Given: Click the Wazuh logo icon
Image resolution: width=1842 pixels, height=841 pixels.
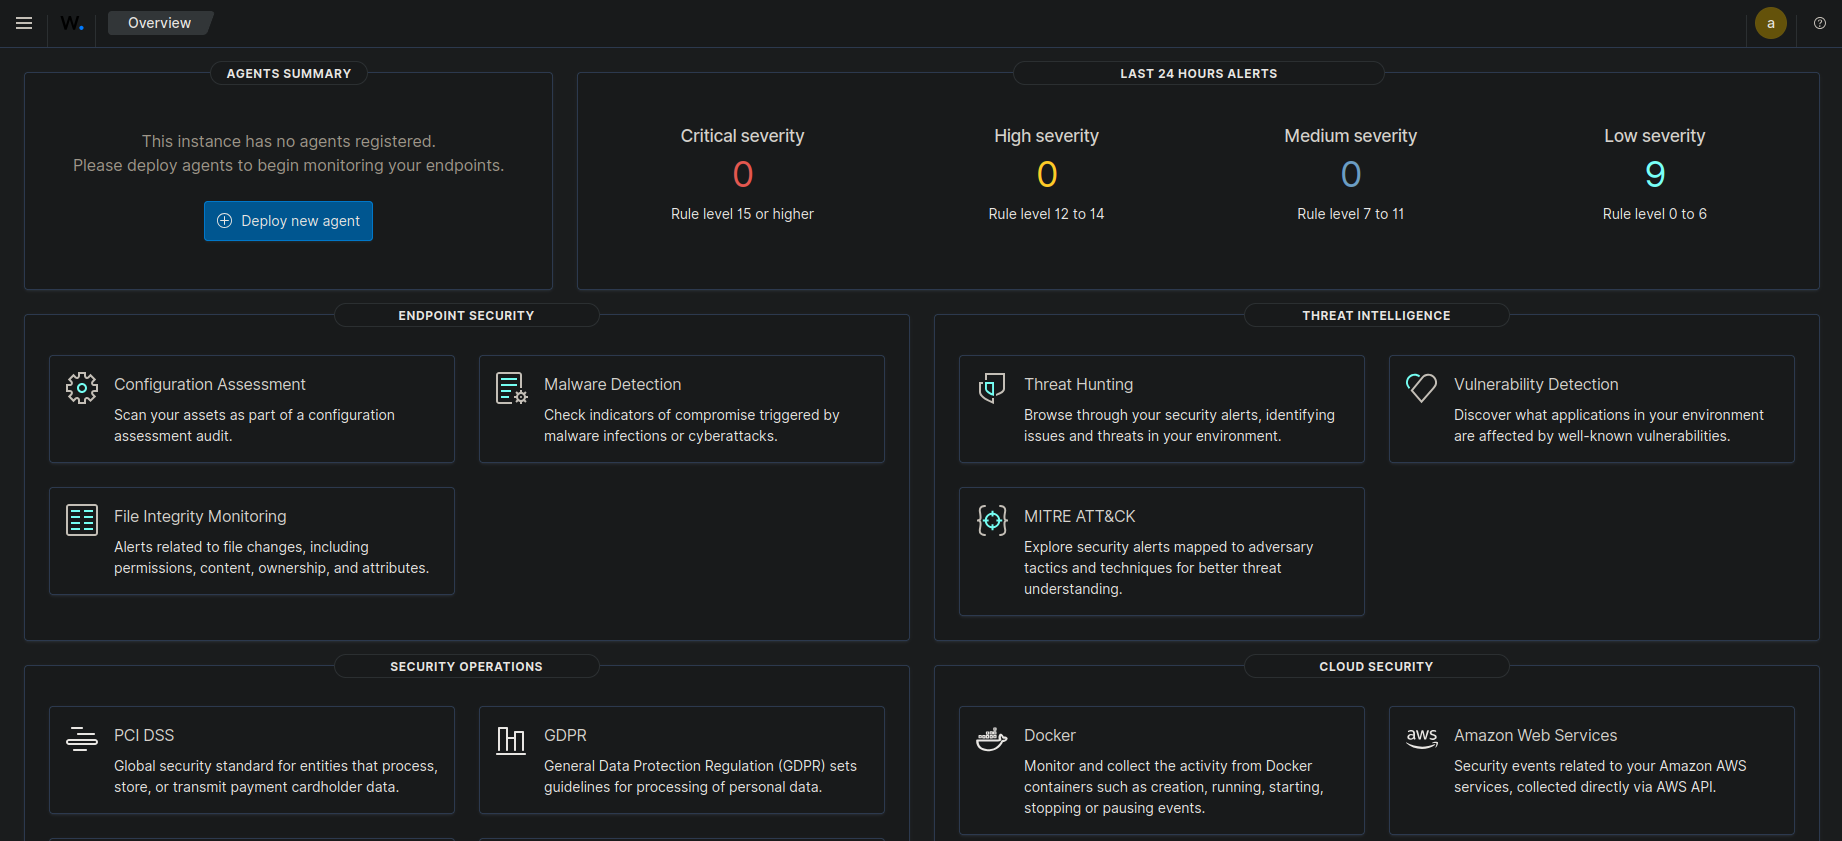Looking at the screenshot, I should (x=71, y=23).
